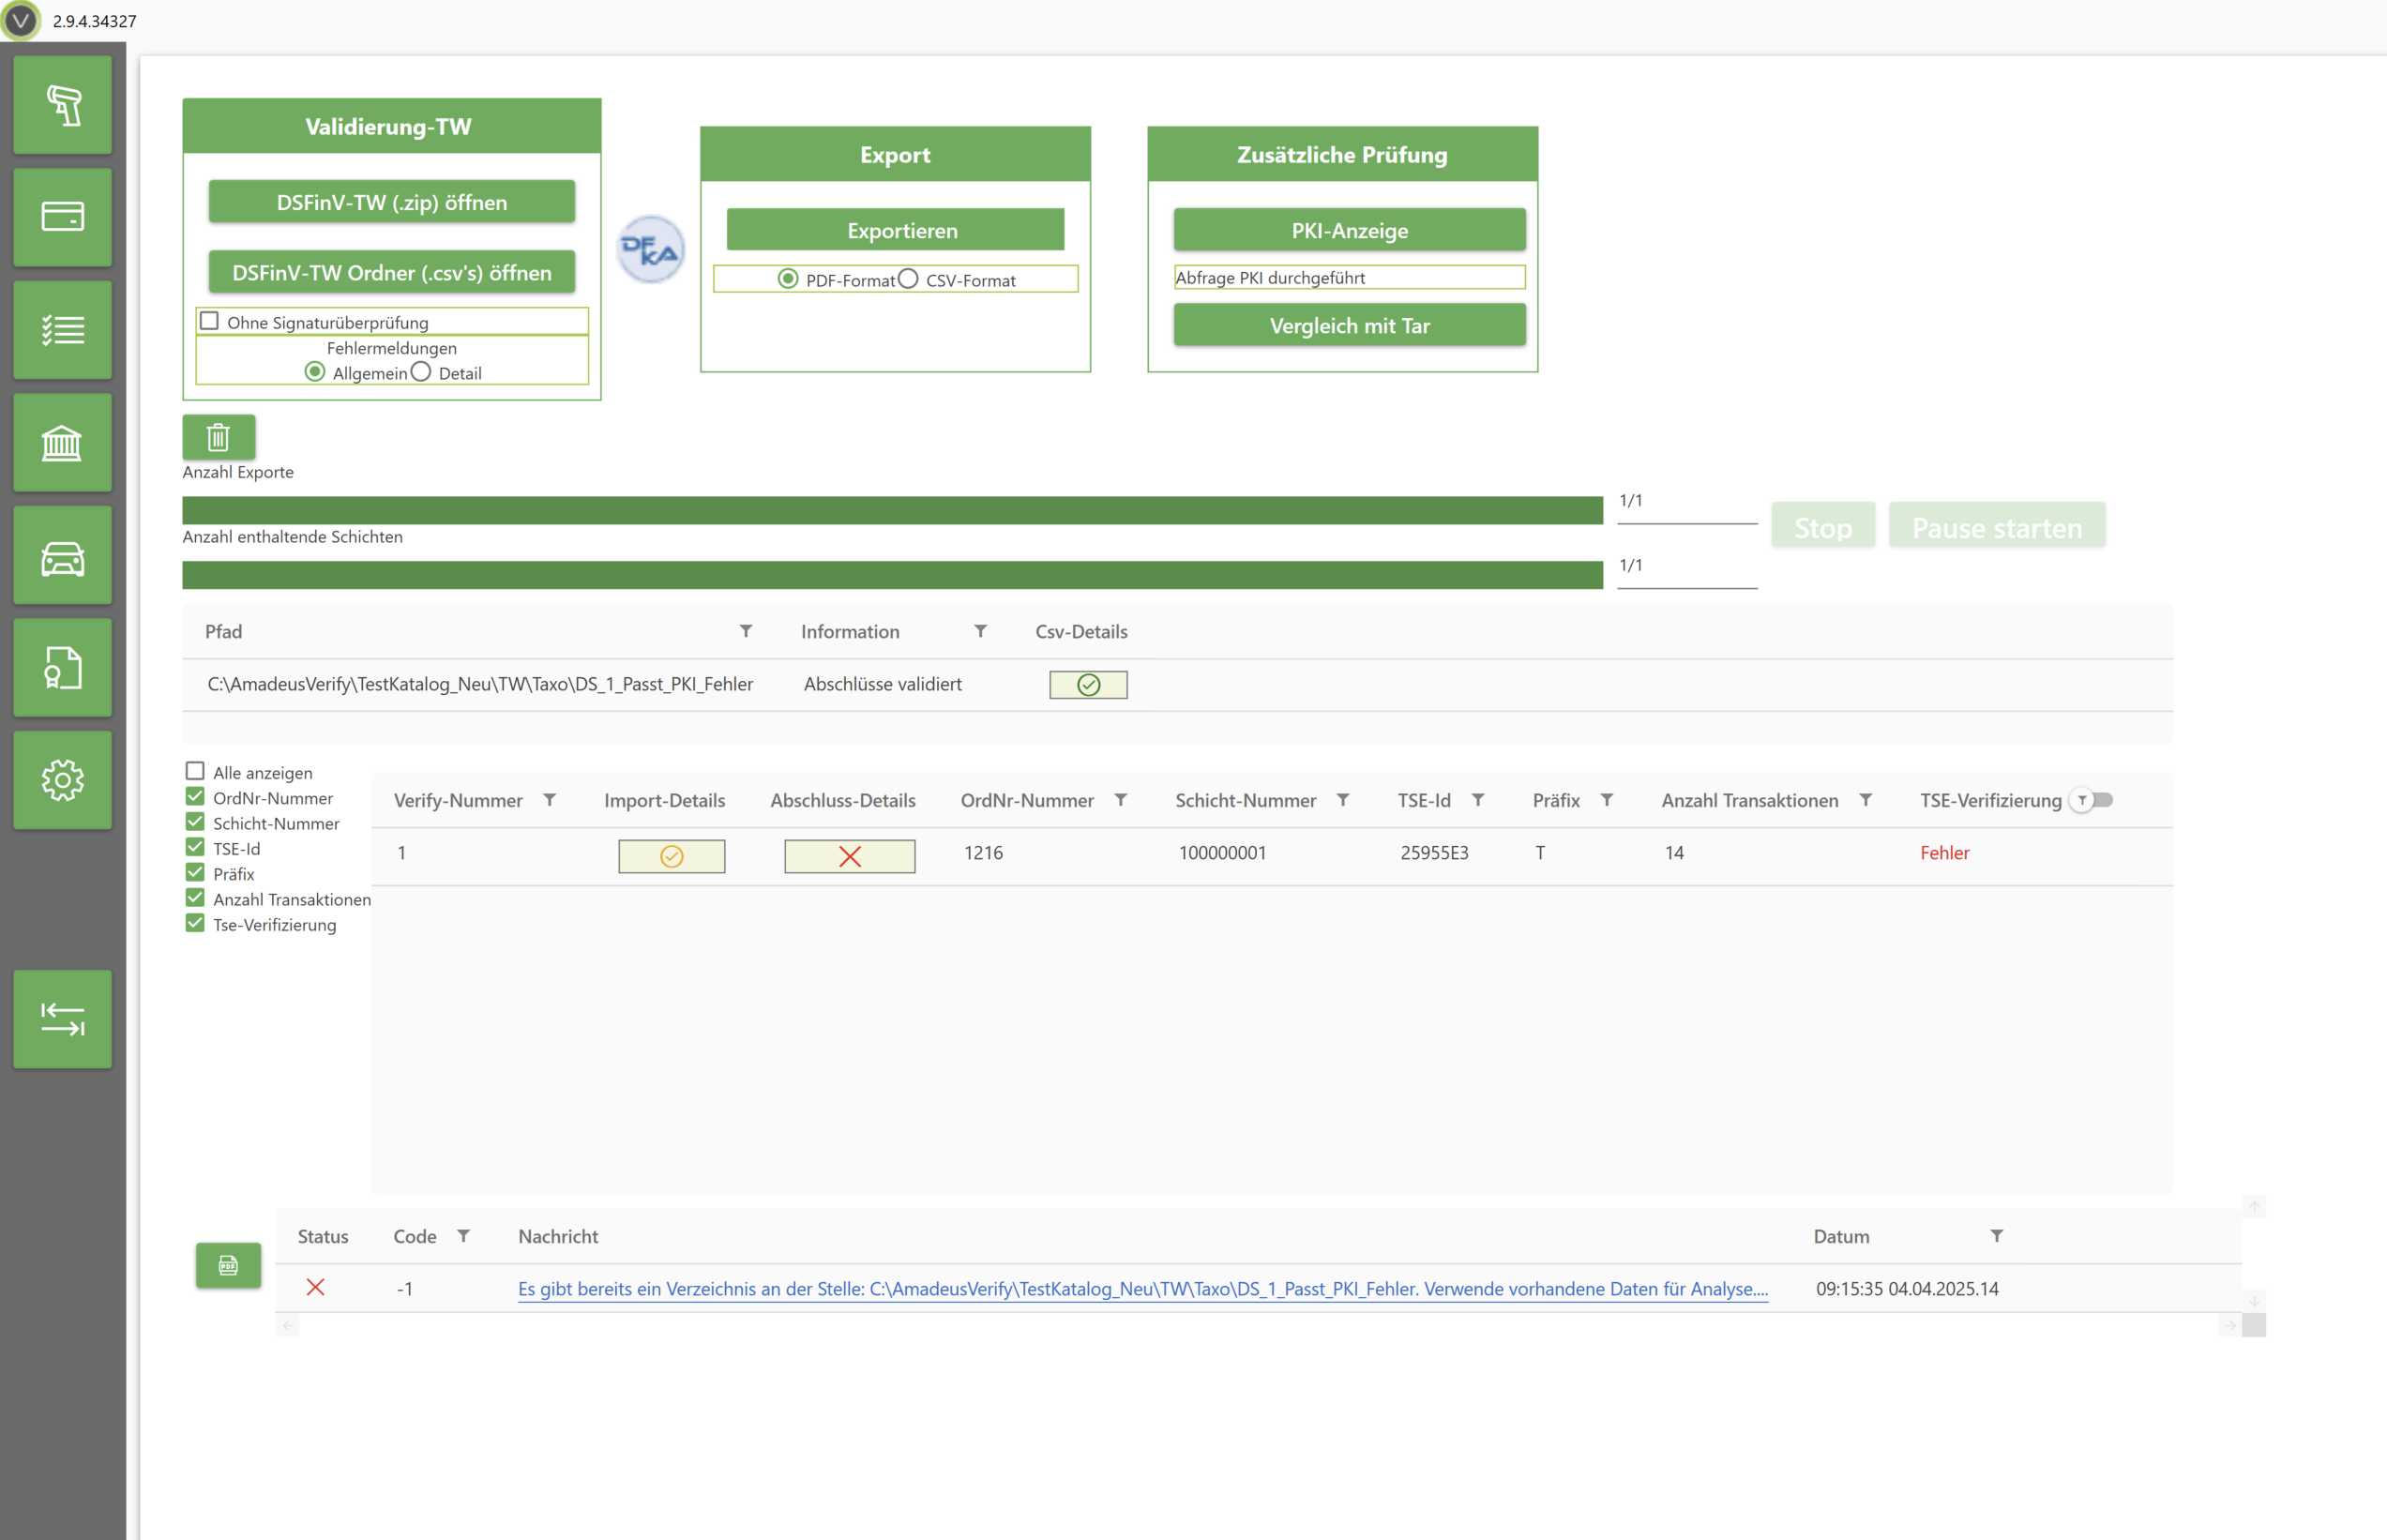Image resolution: width=2387 pixels, height=1540 pixels.
Task: Click the trash delete button
Action: pos(218,437)
